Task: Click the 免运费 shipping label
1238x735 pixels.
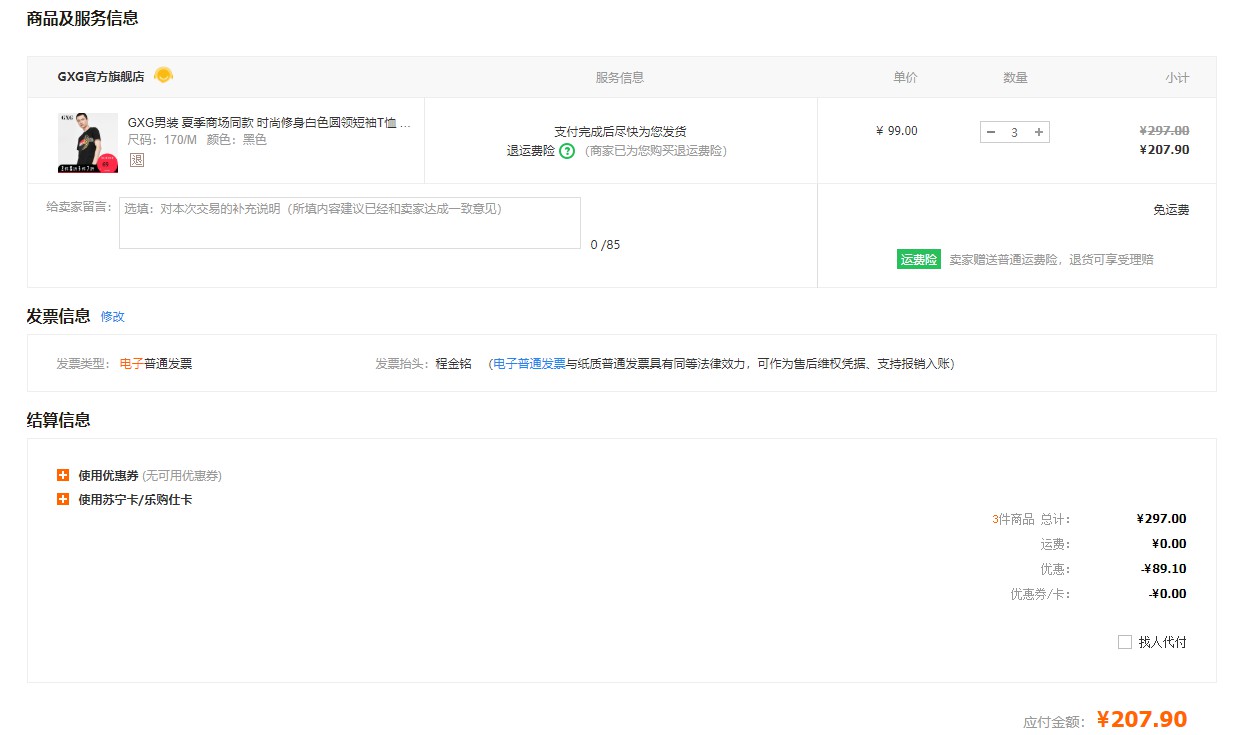Action: click(x=1171, y=210)
